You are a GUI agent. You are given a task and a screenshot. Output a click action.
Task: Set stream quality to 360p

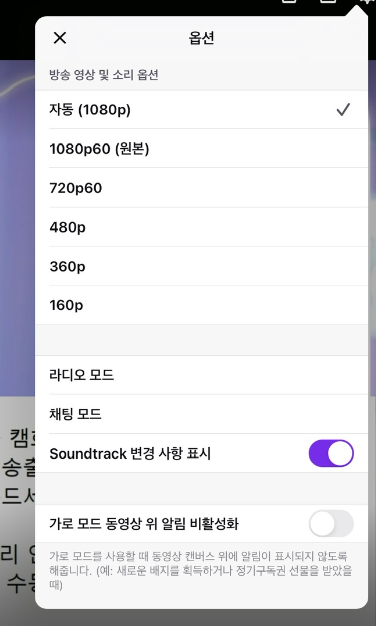click(x=202, y=266)
